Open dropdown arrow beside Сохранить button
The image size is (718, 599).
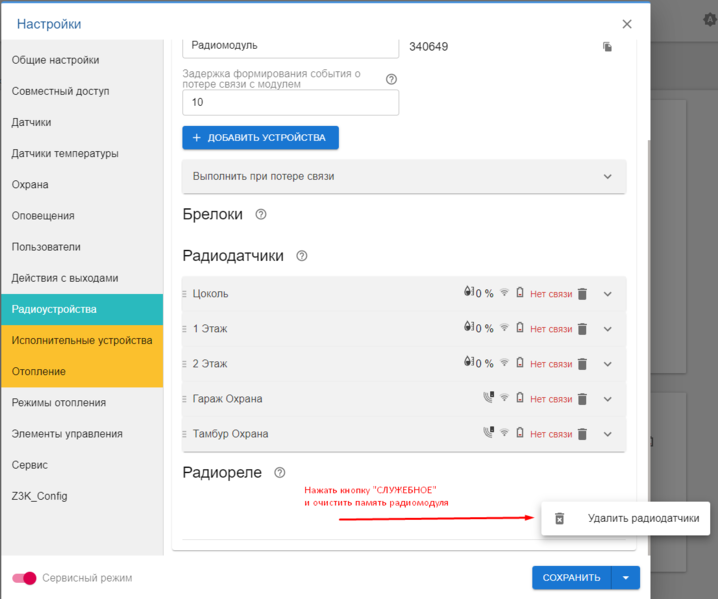click(x=625, y=577)
